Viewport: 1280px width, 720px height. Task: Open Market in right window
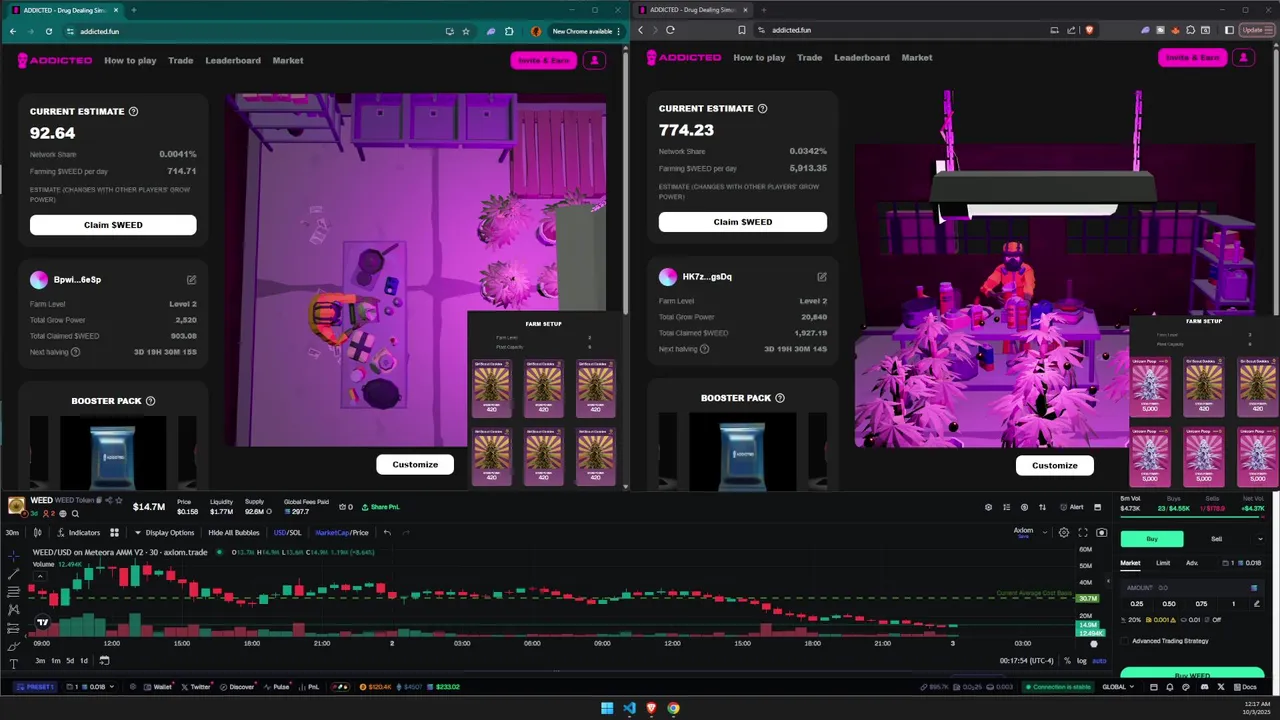tap(917, 57)
